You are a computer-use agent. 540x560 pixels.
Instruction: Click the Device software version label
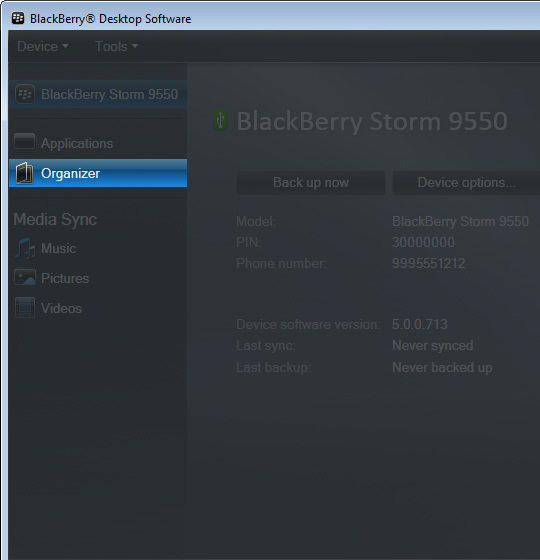coord(308,324)
